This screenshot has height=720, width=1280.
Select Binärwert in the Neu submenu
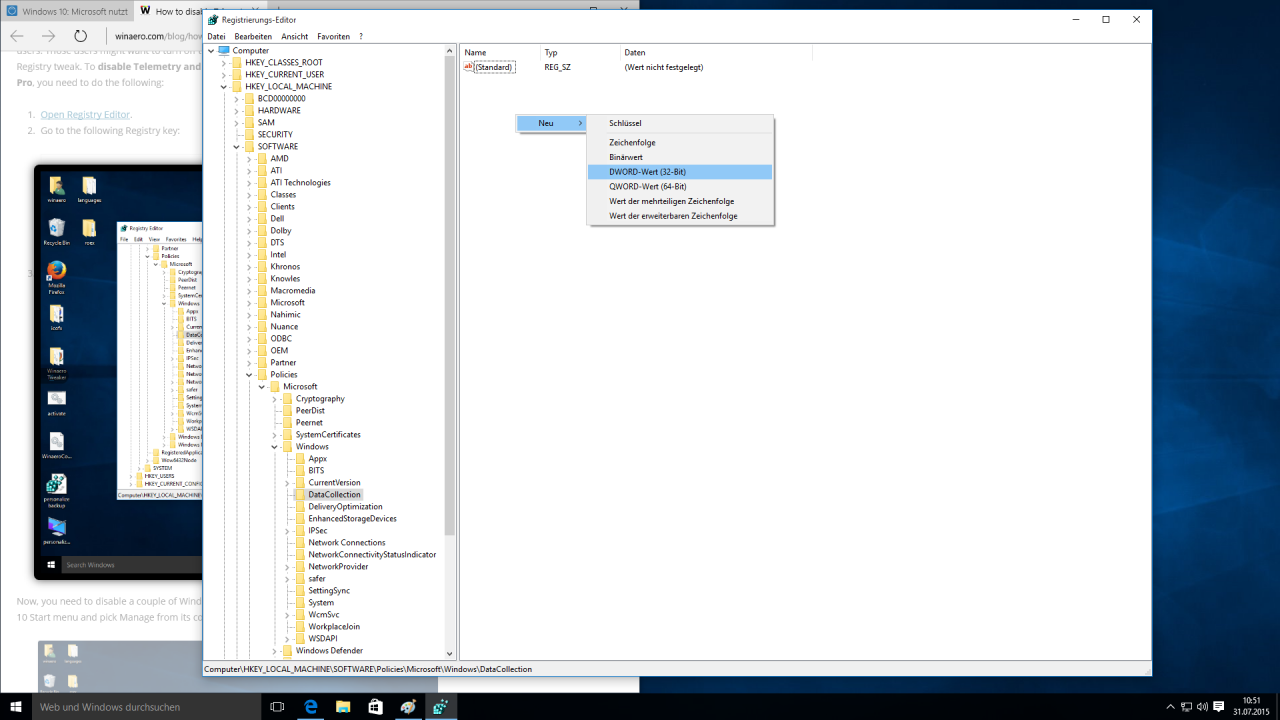pyautogui.click(x=680, y=157)
